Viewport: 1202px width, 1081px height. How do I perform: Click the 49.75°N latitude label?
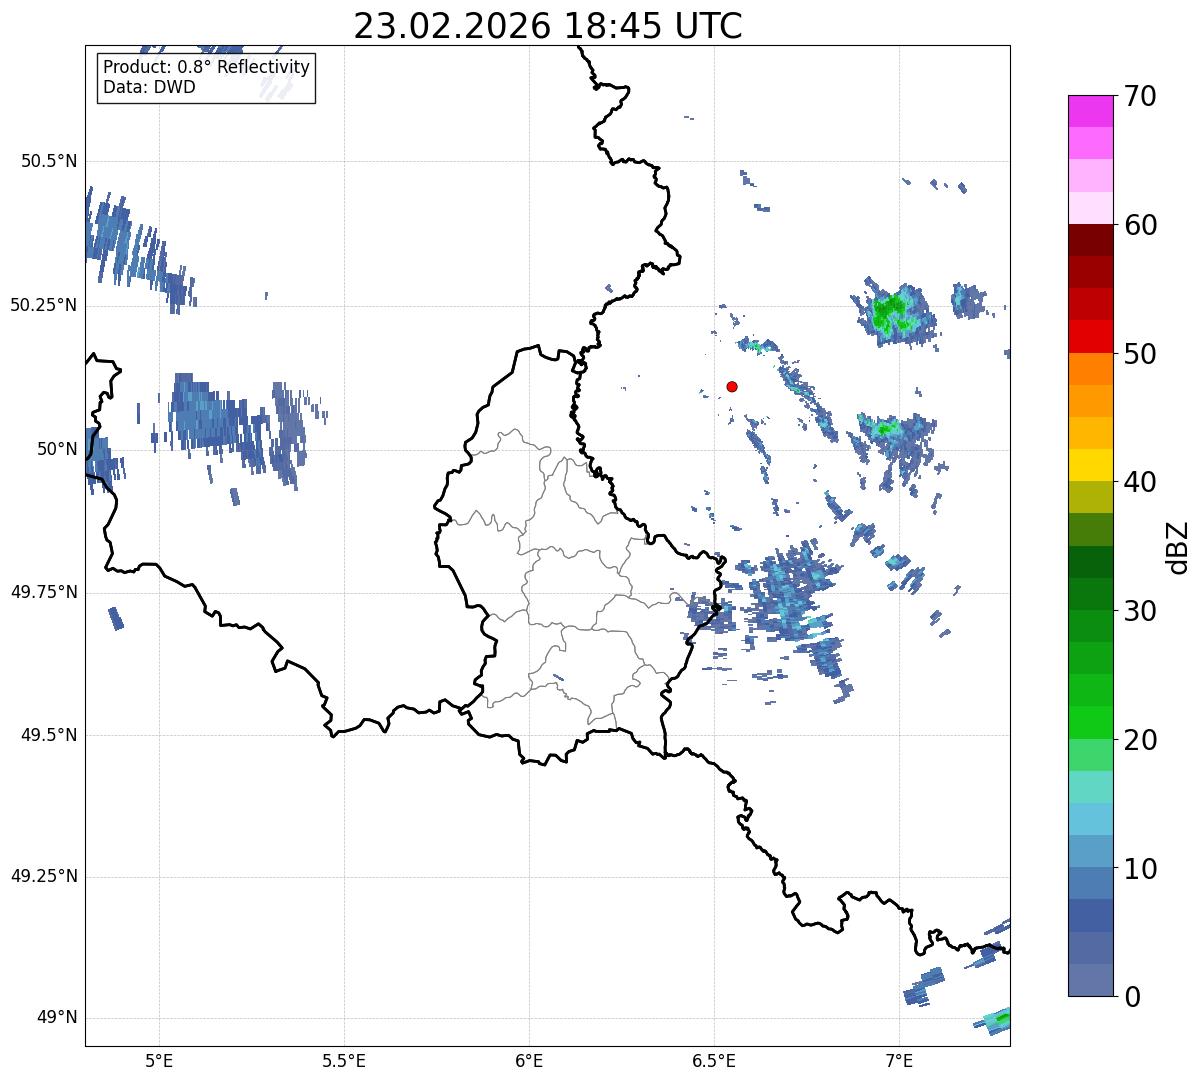pyautogui.click(x=43, y=592)
